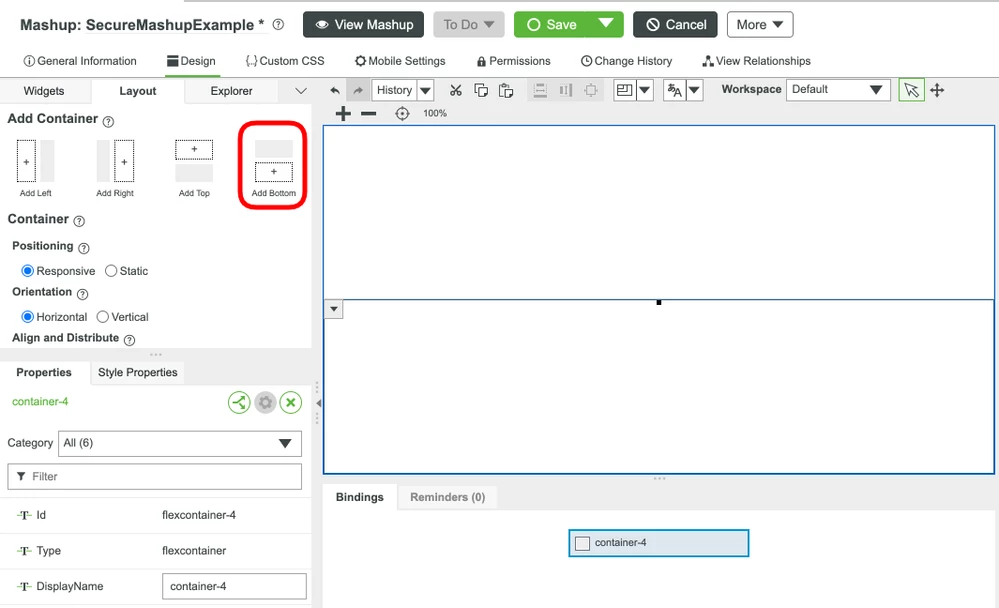The width and height of the screenshot is (999, 608).
Task: Select the Responsive positioning radio button
Action: 27,271
